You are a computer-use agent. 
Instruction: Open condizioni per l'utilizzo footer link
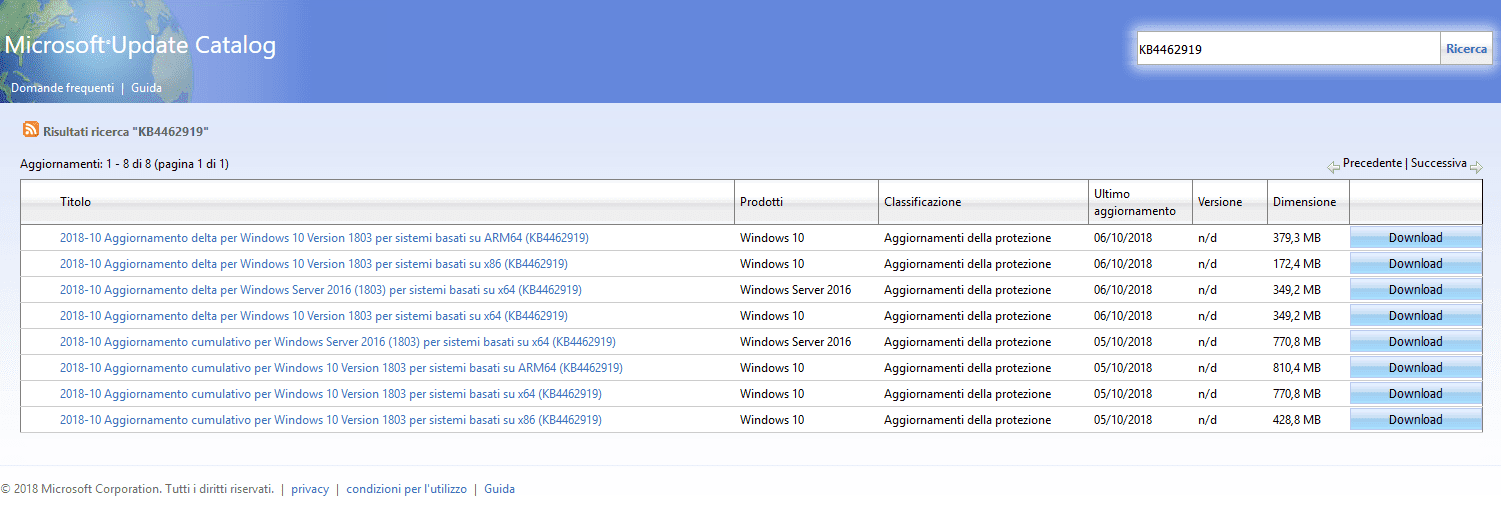click(406, 489)
